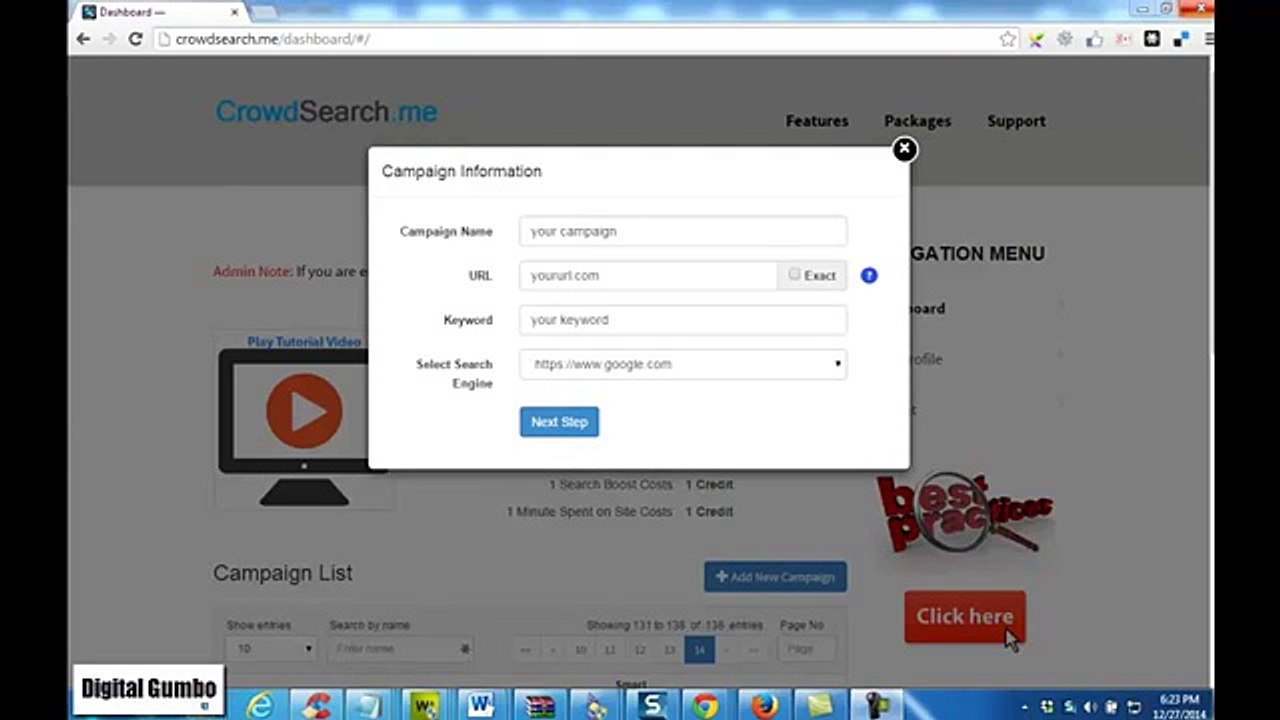1280x720 pixels.
Task: Bookmark this page with the star icon
Action: click(1007, 39)
